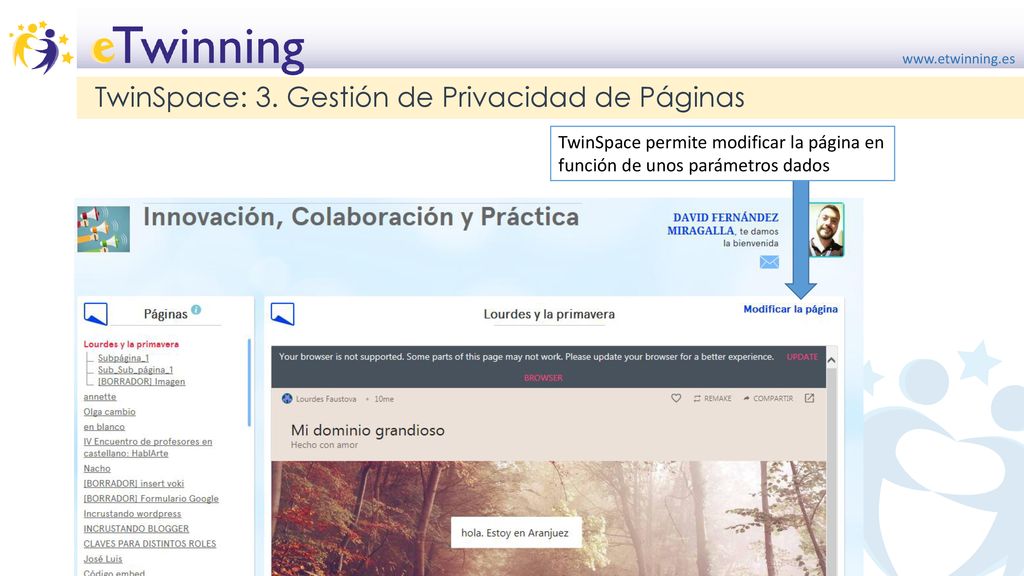Click the Páginas panel heading

165,314
